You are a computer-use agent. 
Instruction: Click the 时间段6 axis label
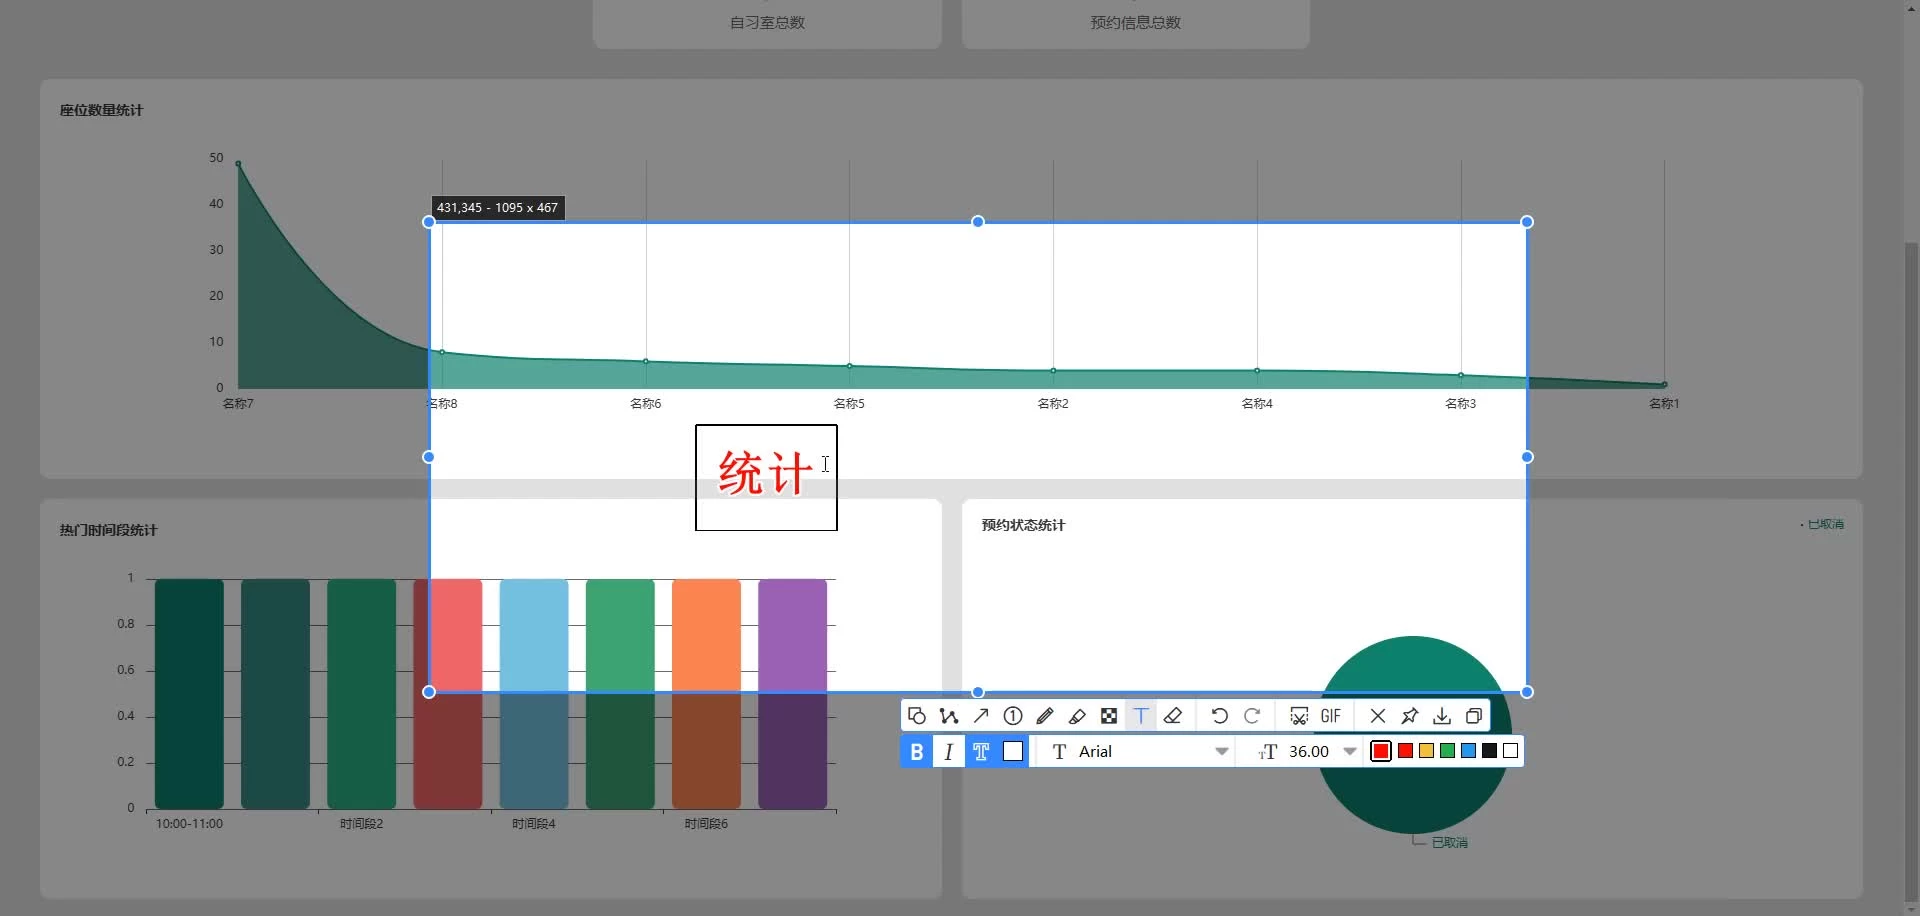click(706, 823)
